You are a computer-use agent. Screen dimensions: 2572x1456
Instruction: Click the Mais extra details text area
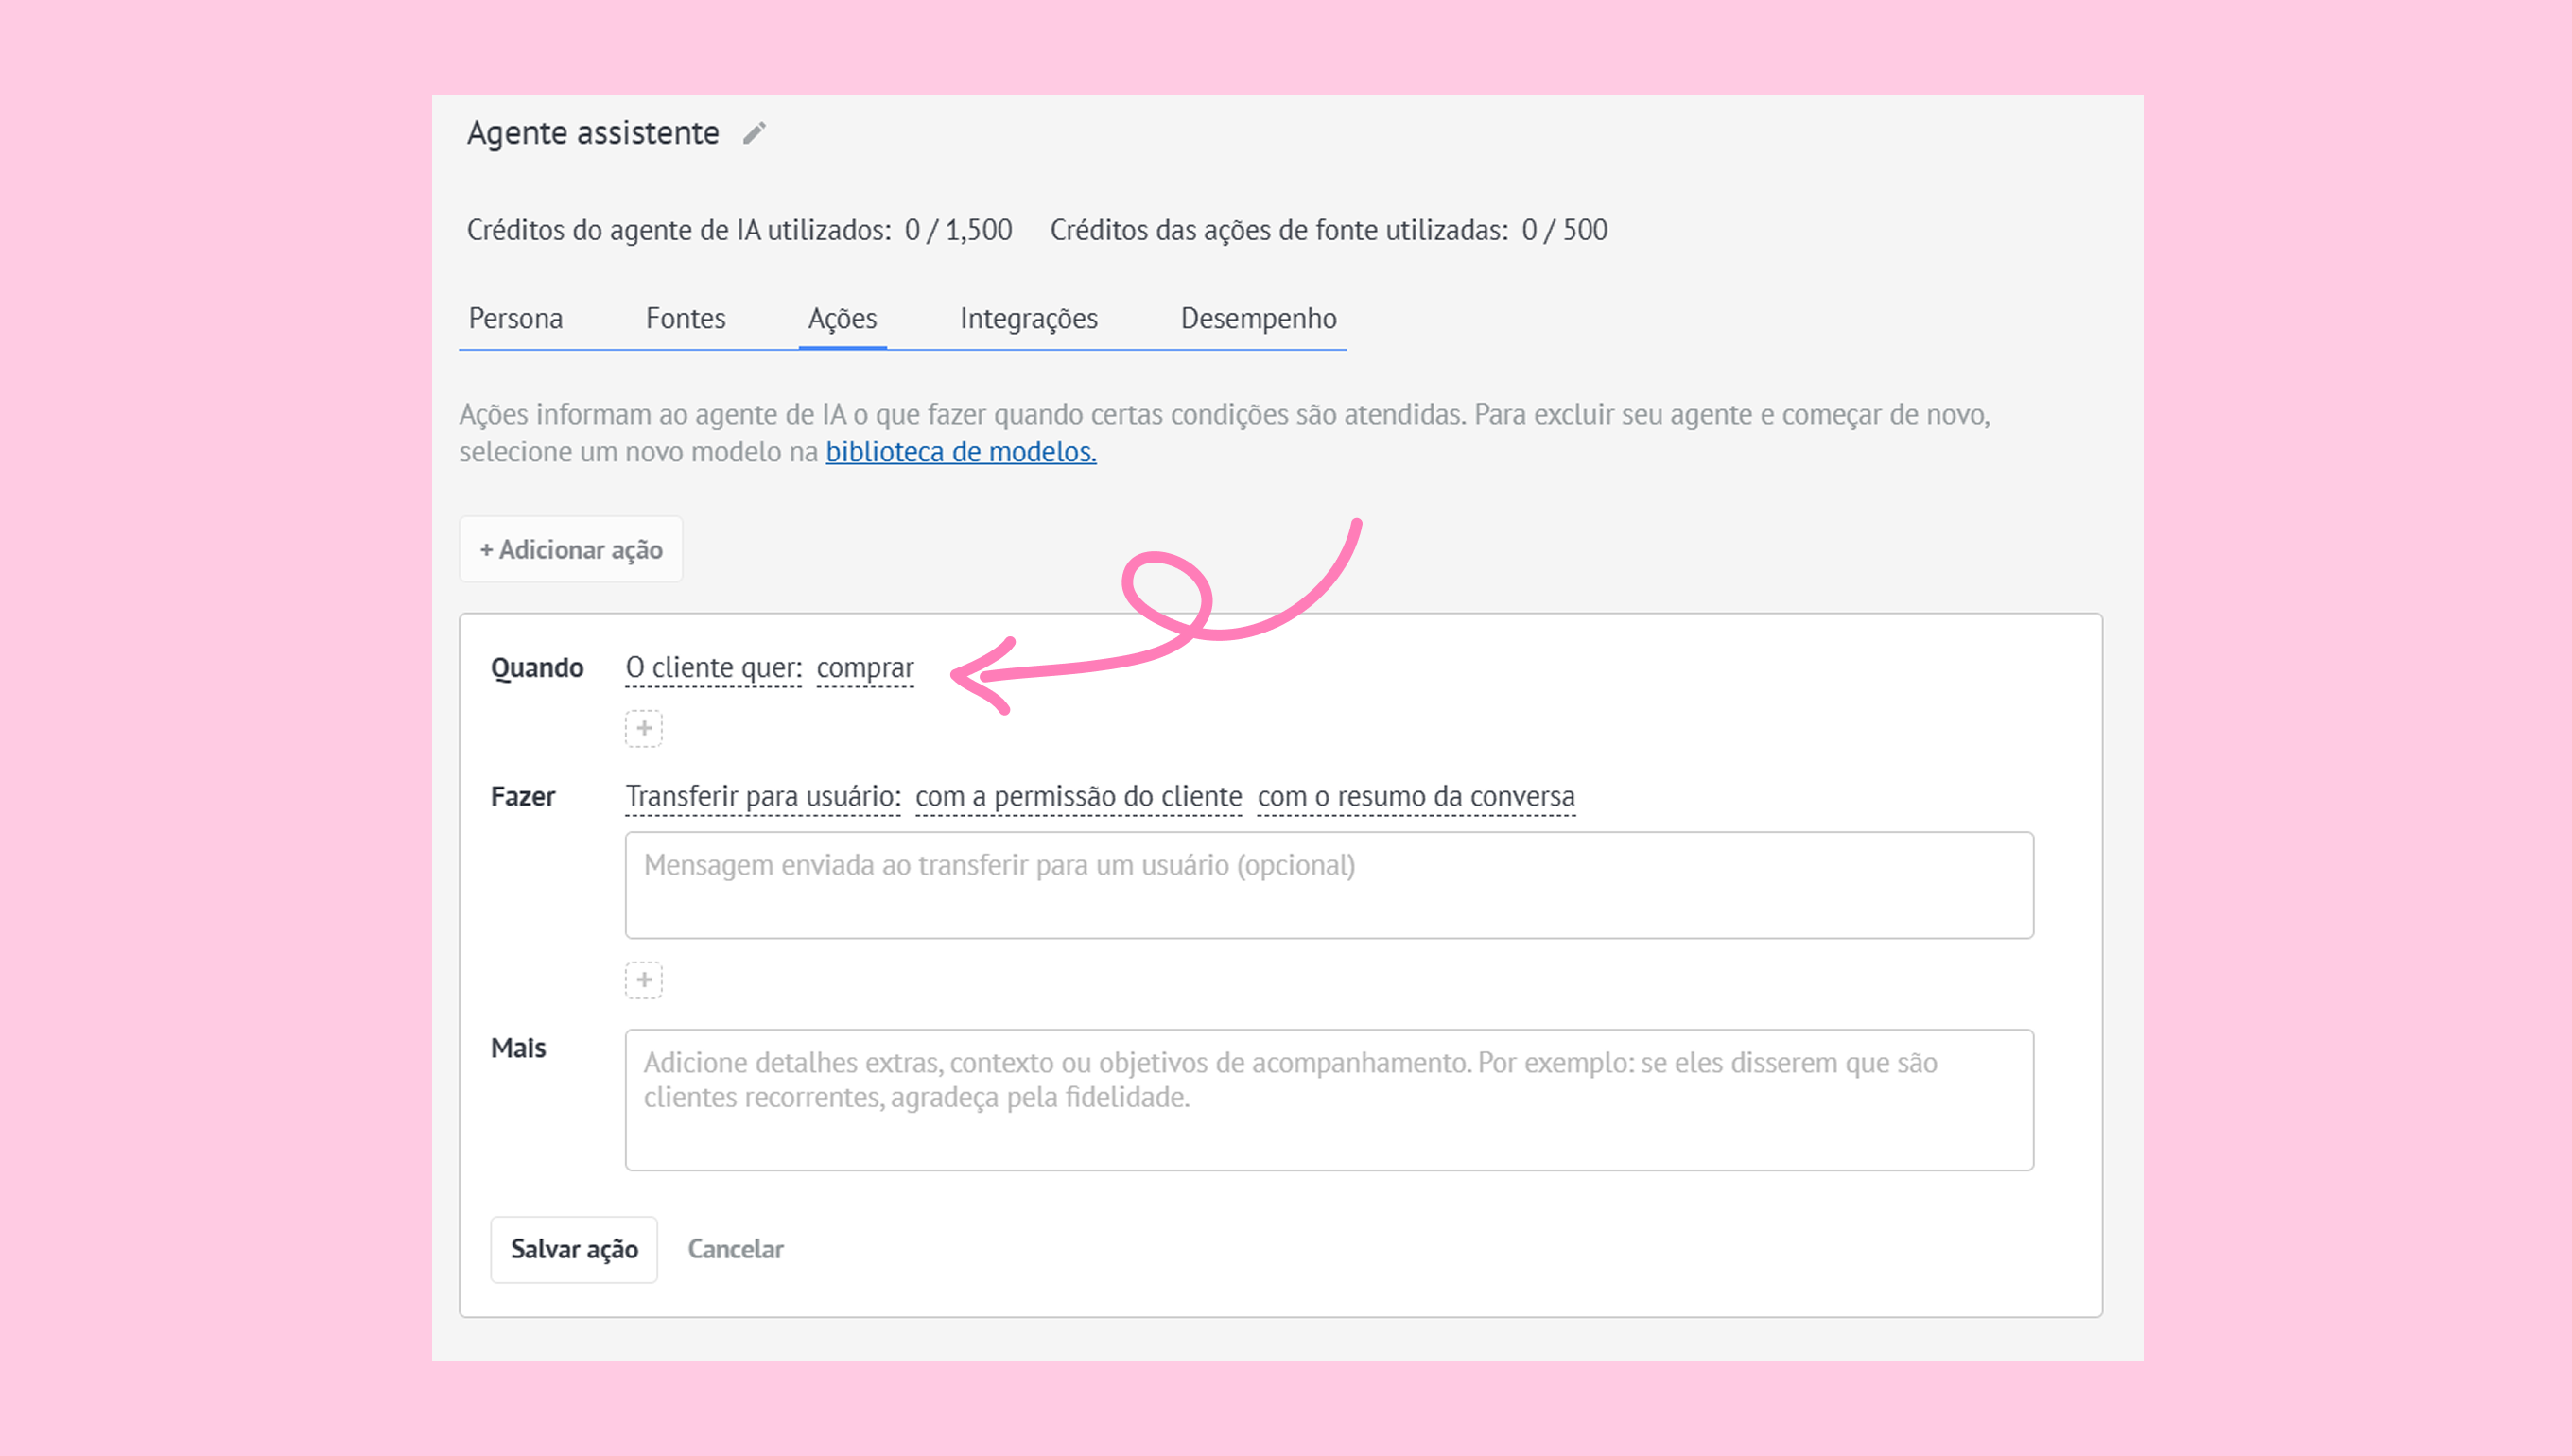point(1328,1100)
